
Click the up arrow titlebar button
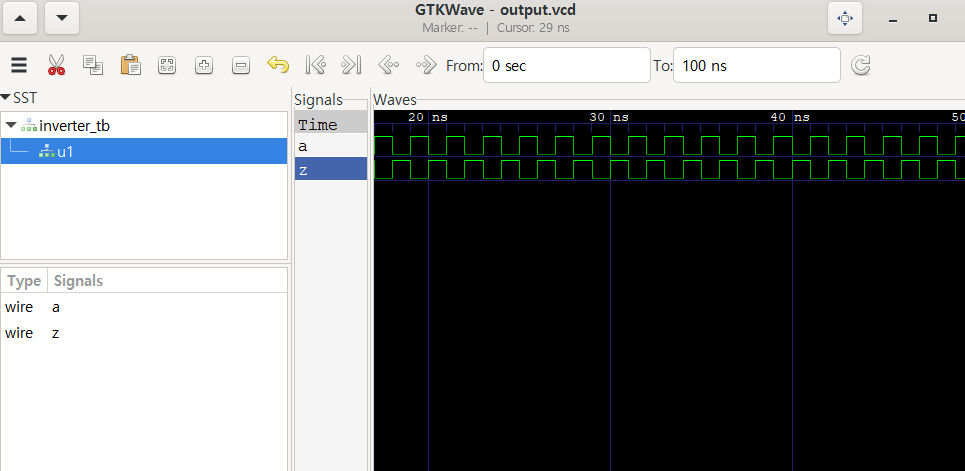coord(20,18)
